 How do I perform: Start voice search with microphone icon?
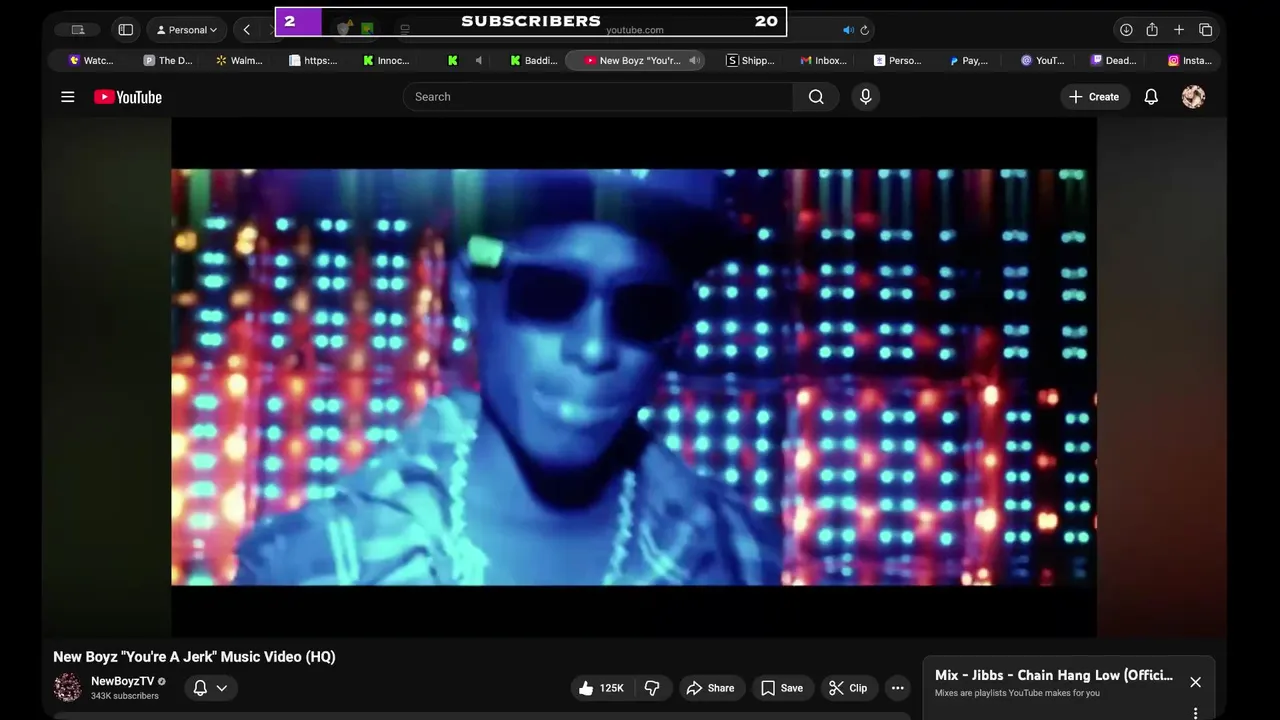tap(865, 97)
